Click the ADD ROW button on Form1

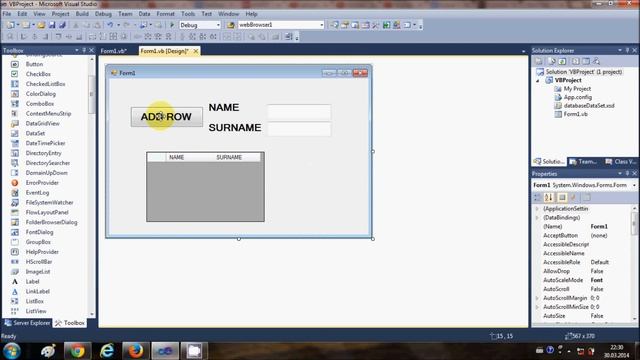[167, 117]
